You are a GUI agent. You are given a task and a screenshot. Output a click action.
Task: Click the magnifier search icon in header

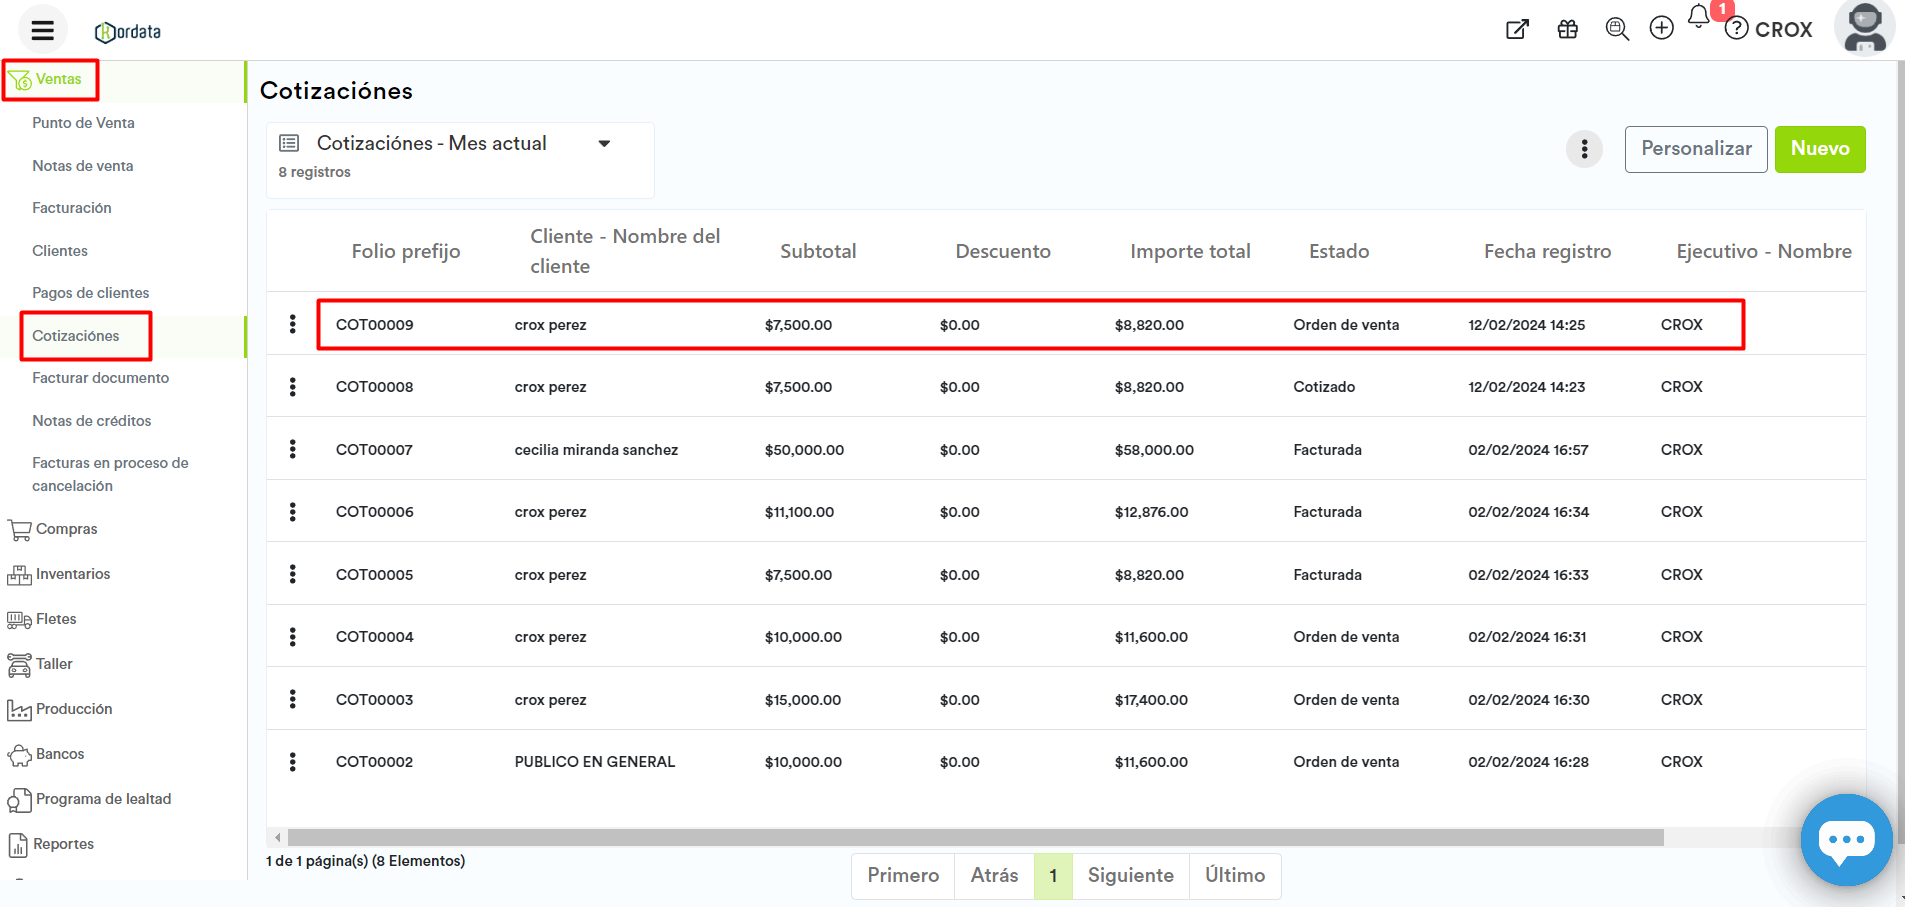pyautogui.click(x=1616, y=29)
